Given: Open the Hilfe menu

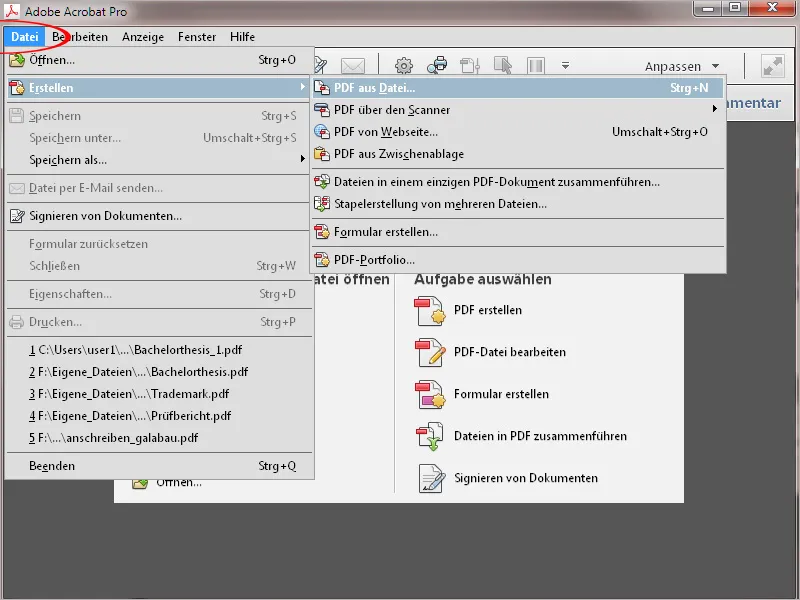Looking at the screenshot, I should click(242, 37).
